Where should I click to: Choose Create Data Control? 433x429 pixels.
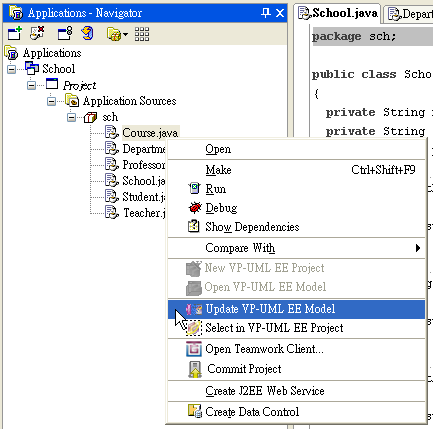pyautogui.click(x=296, y=412)
